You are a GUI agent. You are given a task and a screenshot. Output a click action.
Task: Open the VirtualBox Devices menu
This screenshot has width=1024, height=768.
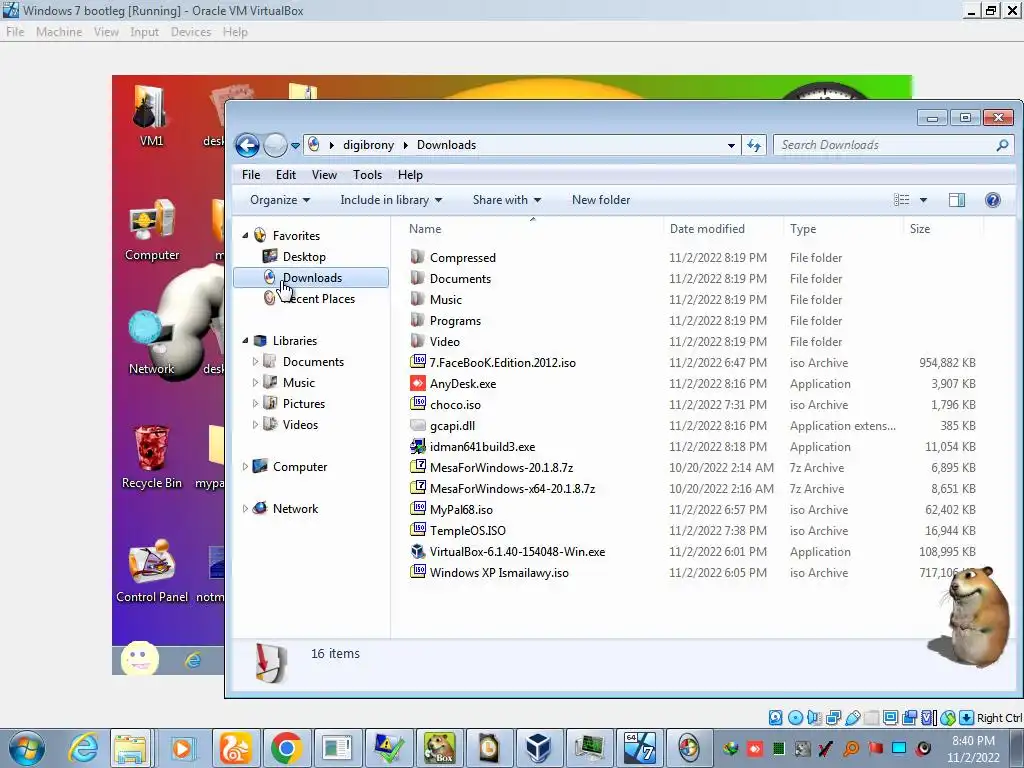coord(191,32)
